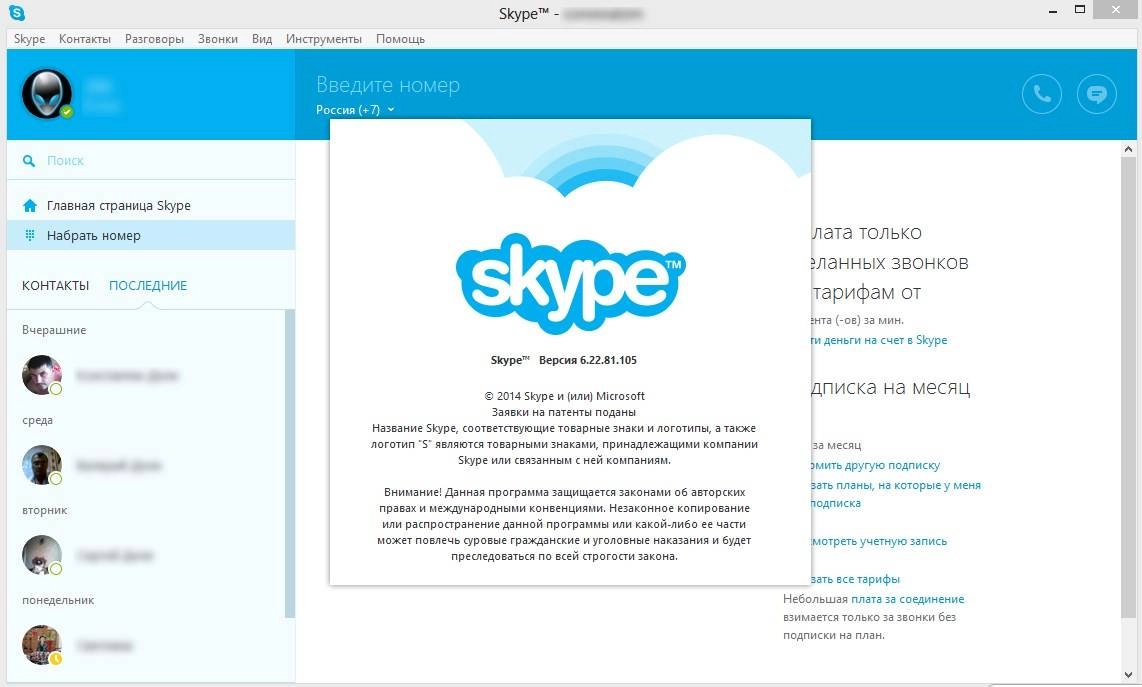Click © 2014 Skype и (или) Microsoft text
Screen dimensions: 1142x687
(564, 396)
